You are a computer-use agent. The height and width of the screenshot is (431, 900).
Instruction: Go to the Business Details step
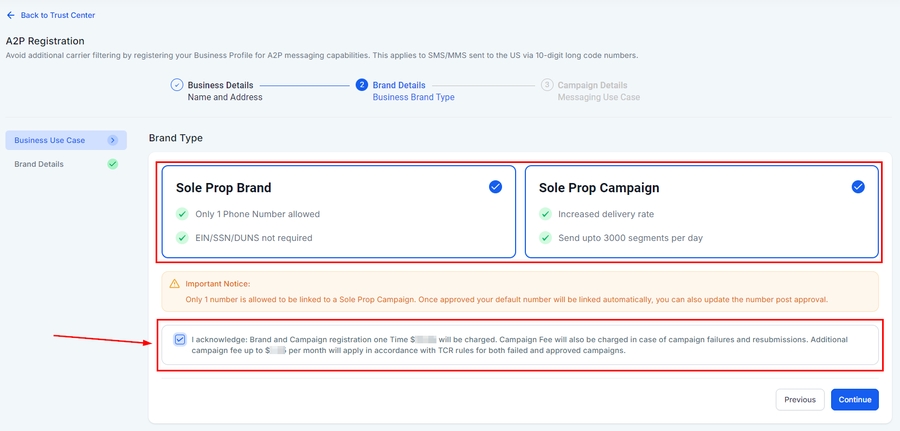220,86
